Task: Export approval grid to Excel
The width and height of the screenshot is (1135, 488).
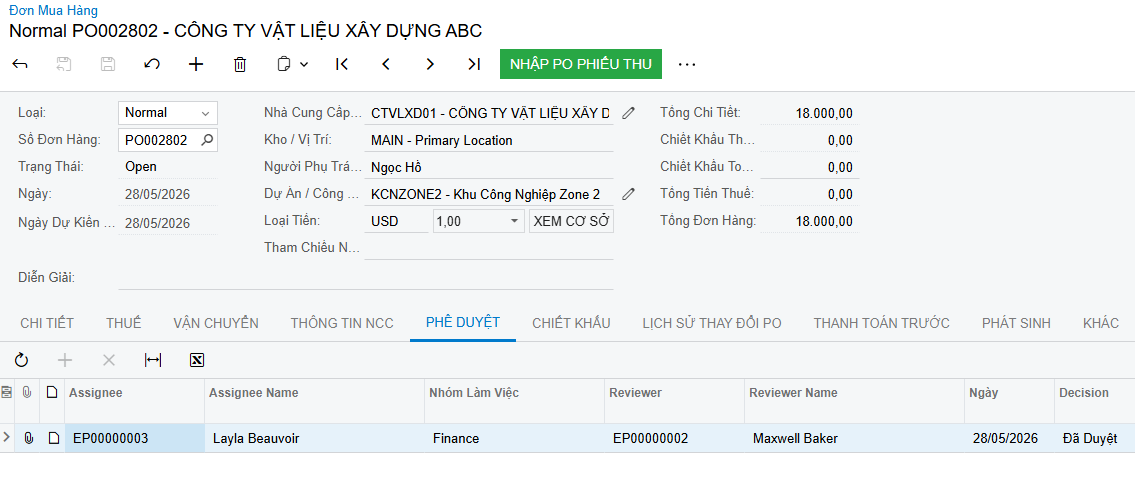Action: pos(197,360)
